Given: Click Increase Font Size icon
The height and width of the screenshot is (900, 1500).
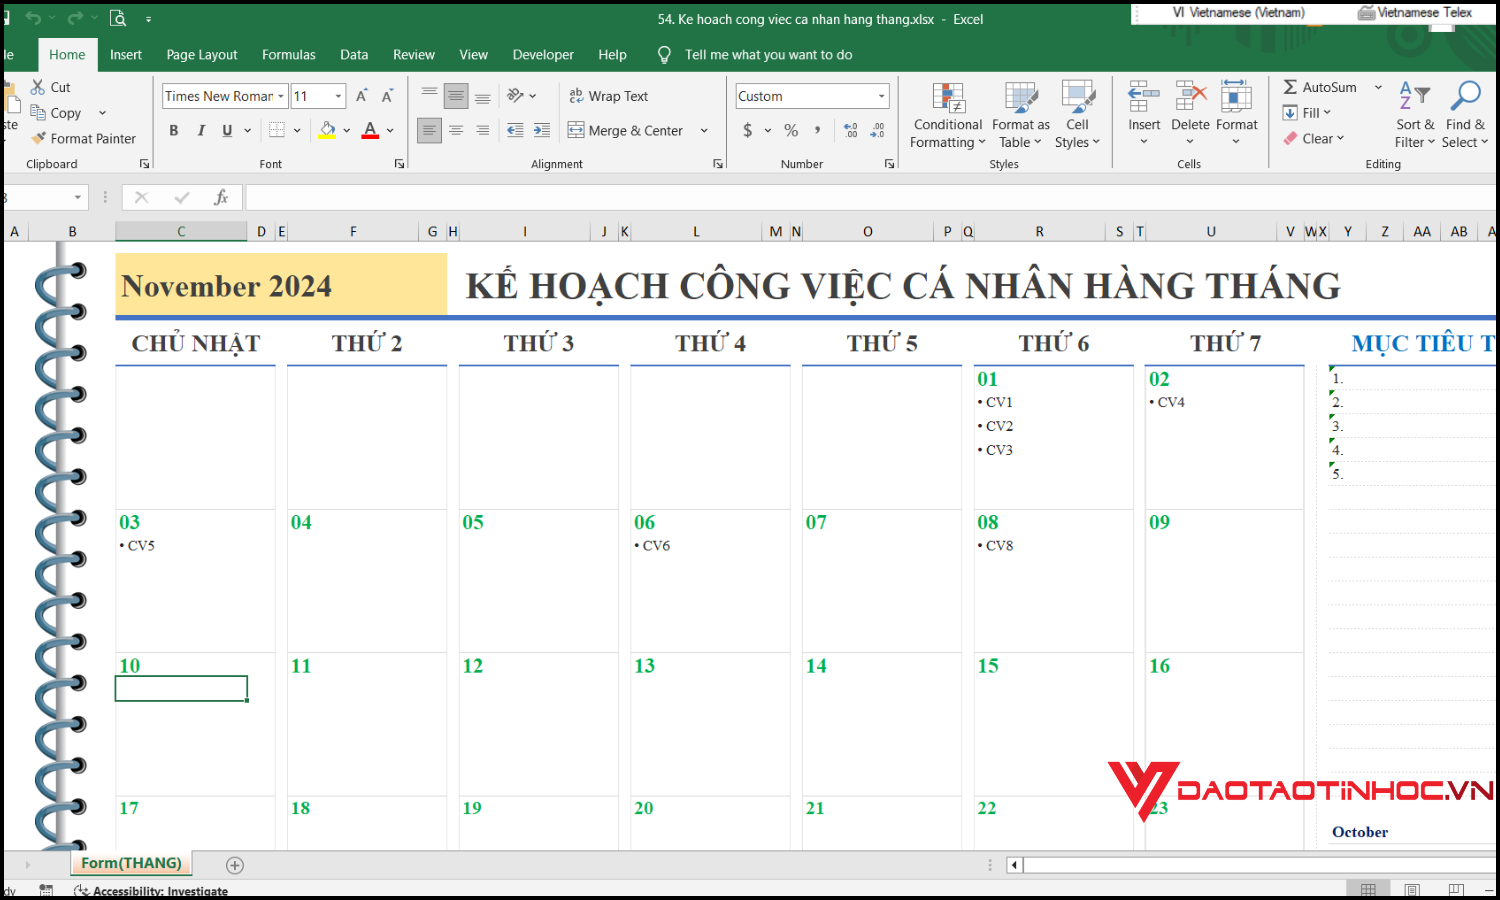Looking at the screenshot, I should 362,96.
